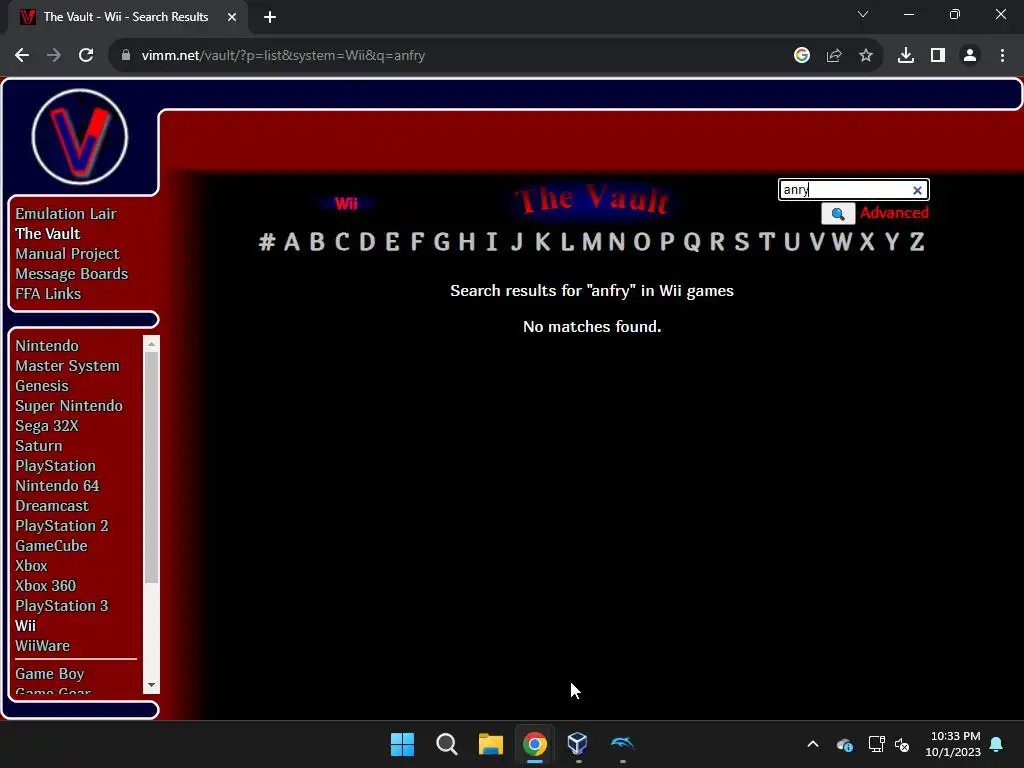
Task: Open Emulation Lair link
Action: point(66,214)
